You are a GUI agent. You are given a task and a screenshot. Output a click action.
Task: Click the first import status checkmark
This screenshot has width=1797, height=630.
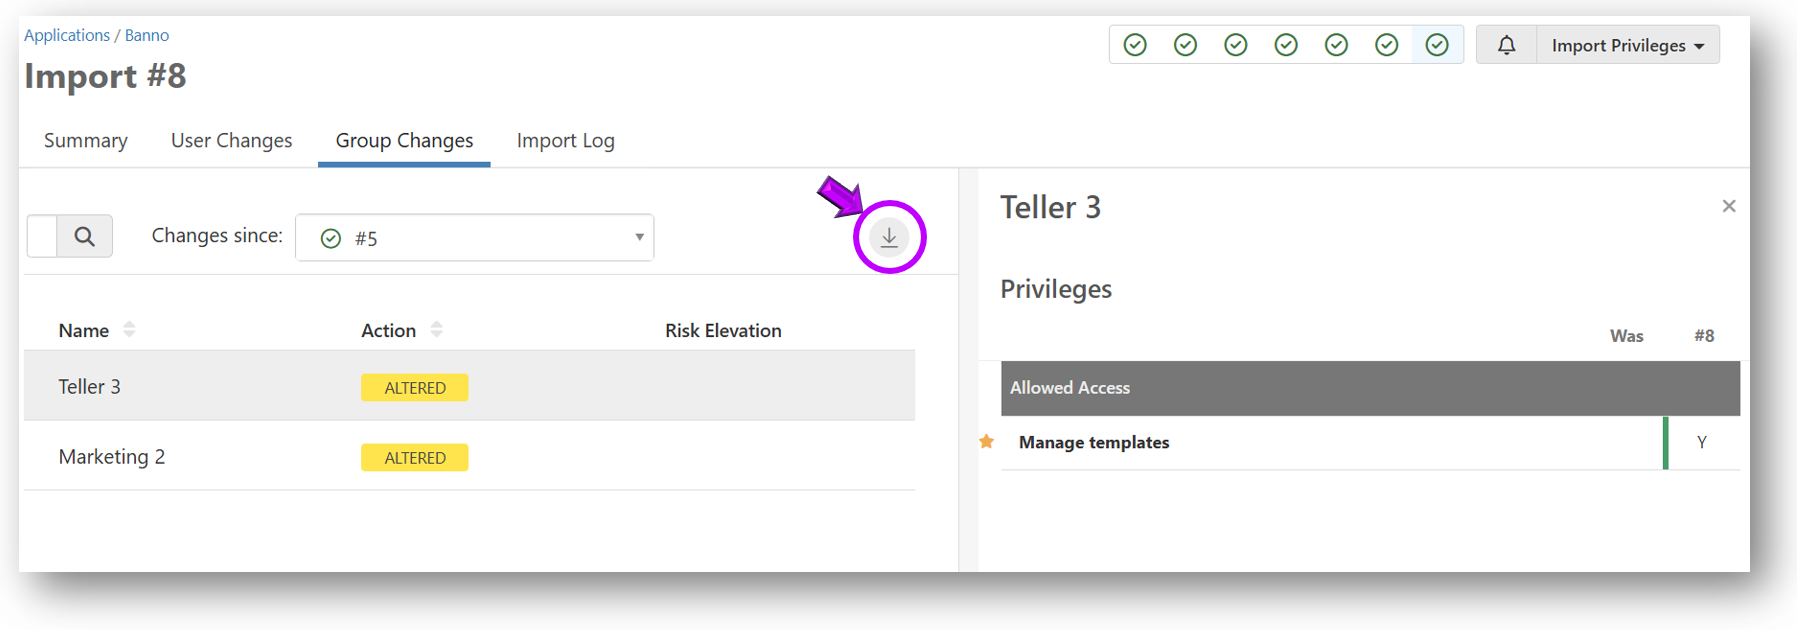click(1135, 45)
